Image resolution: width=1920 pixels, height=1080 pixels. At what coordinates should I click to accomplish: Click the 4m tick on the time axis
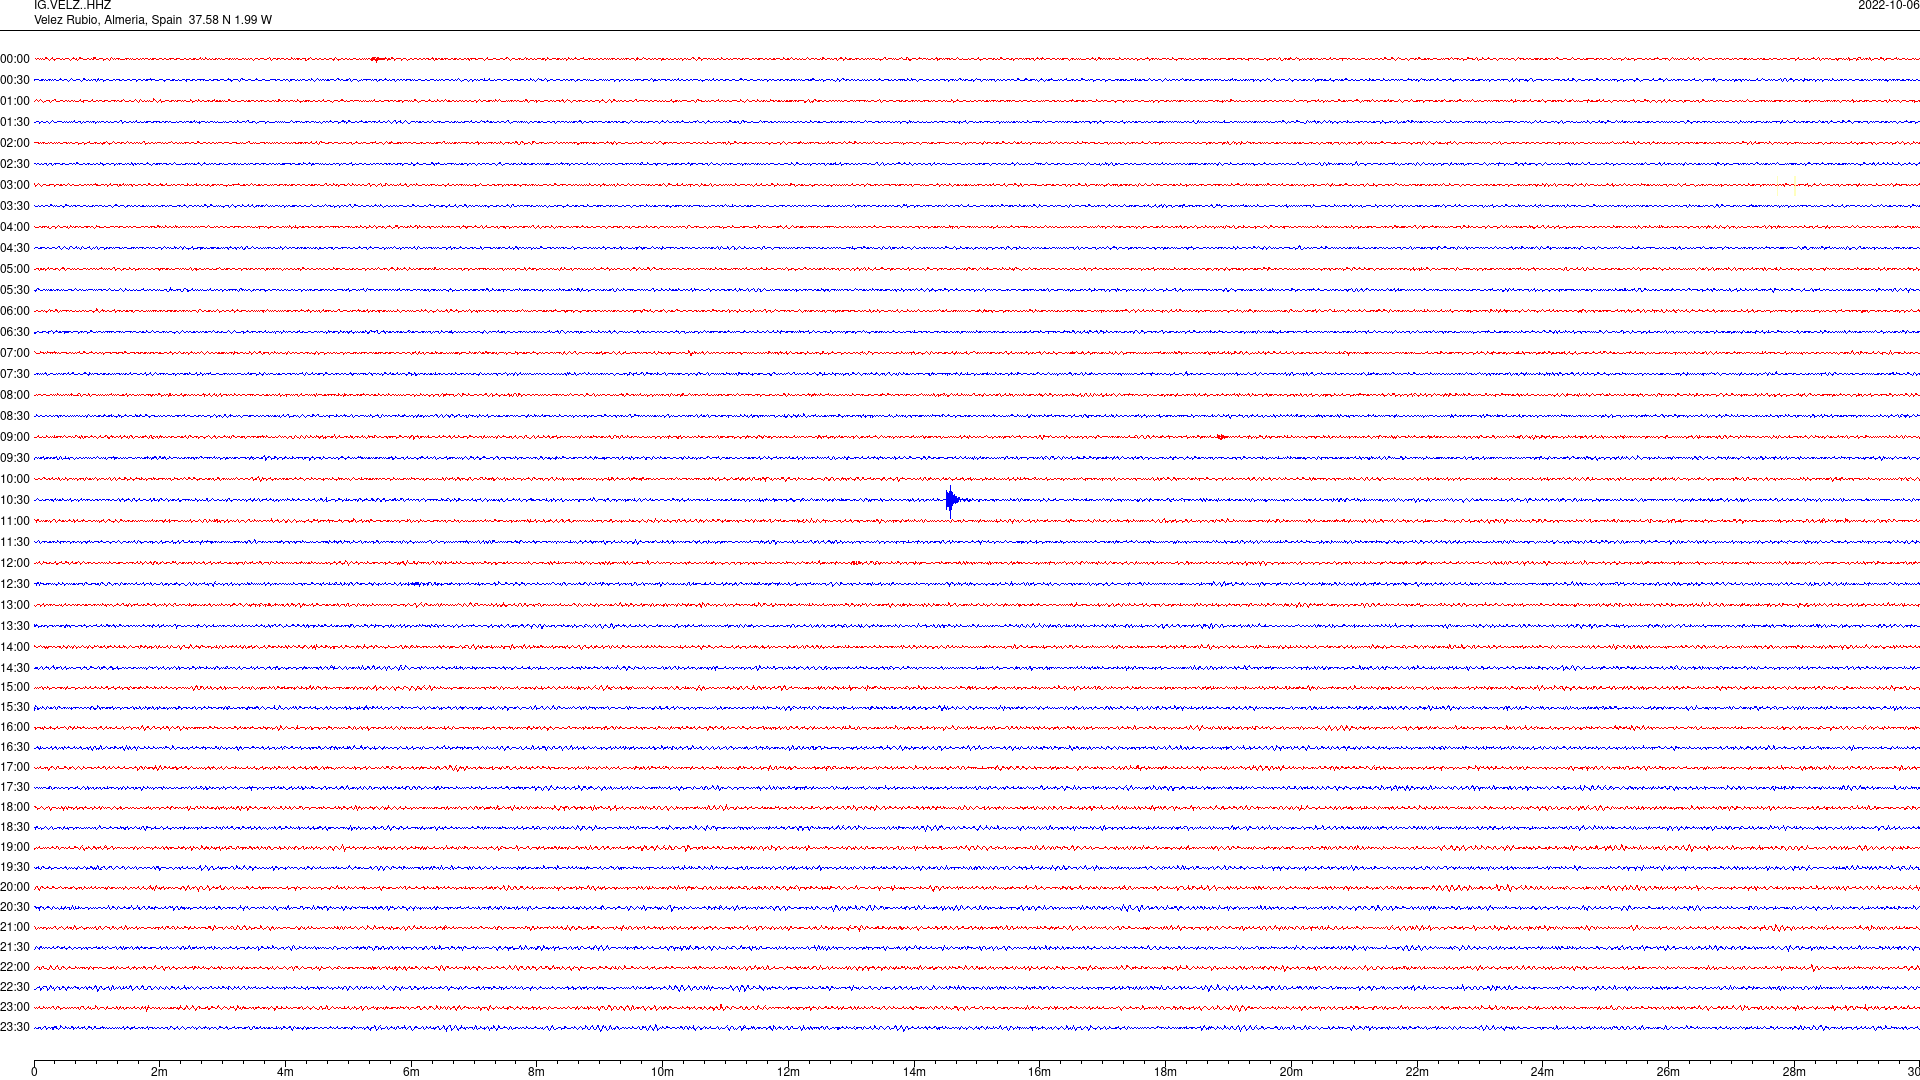click(x=285, y=1071)
